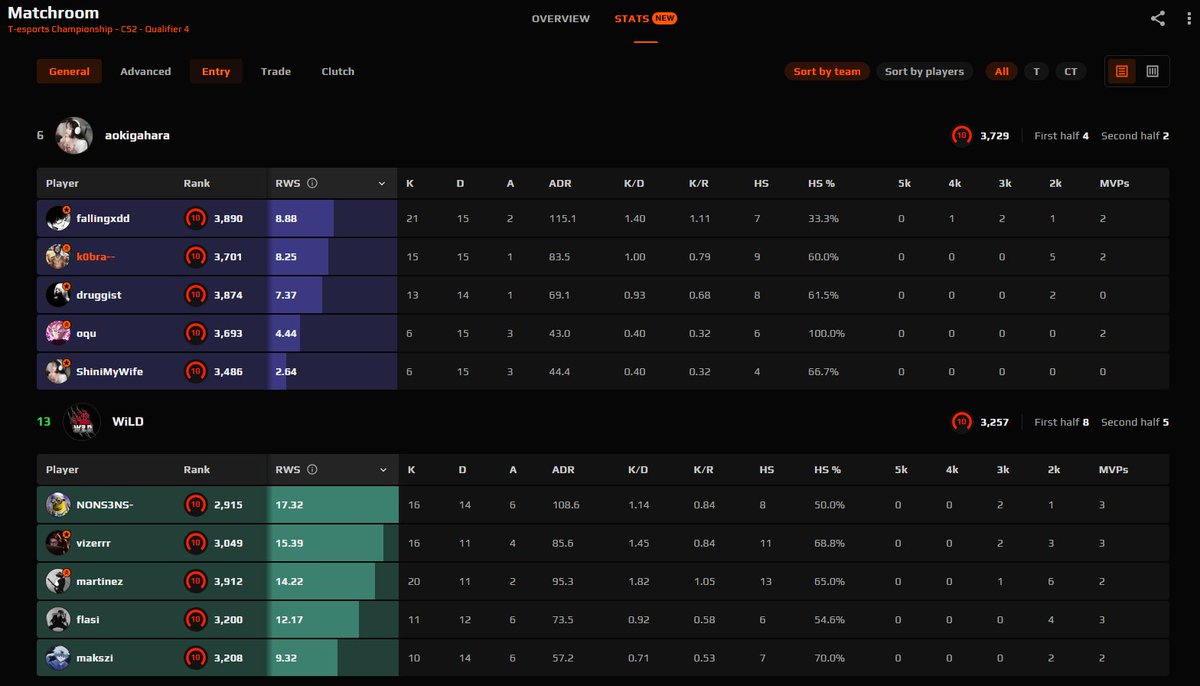
Task: Click WiLD team level 10 ELO badge
Action: coord(961,422)
